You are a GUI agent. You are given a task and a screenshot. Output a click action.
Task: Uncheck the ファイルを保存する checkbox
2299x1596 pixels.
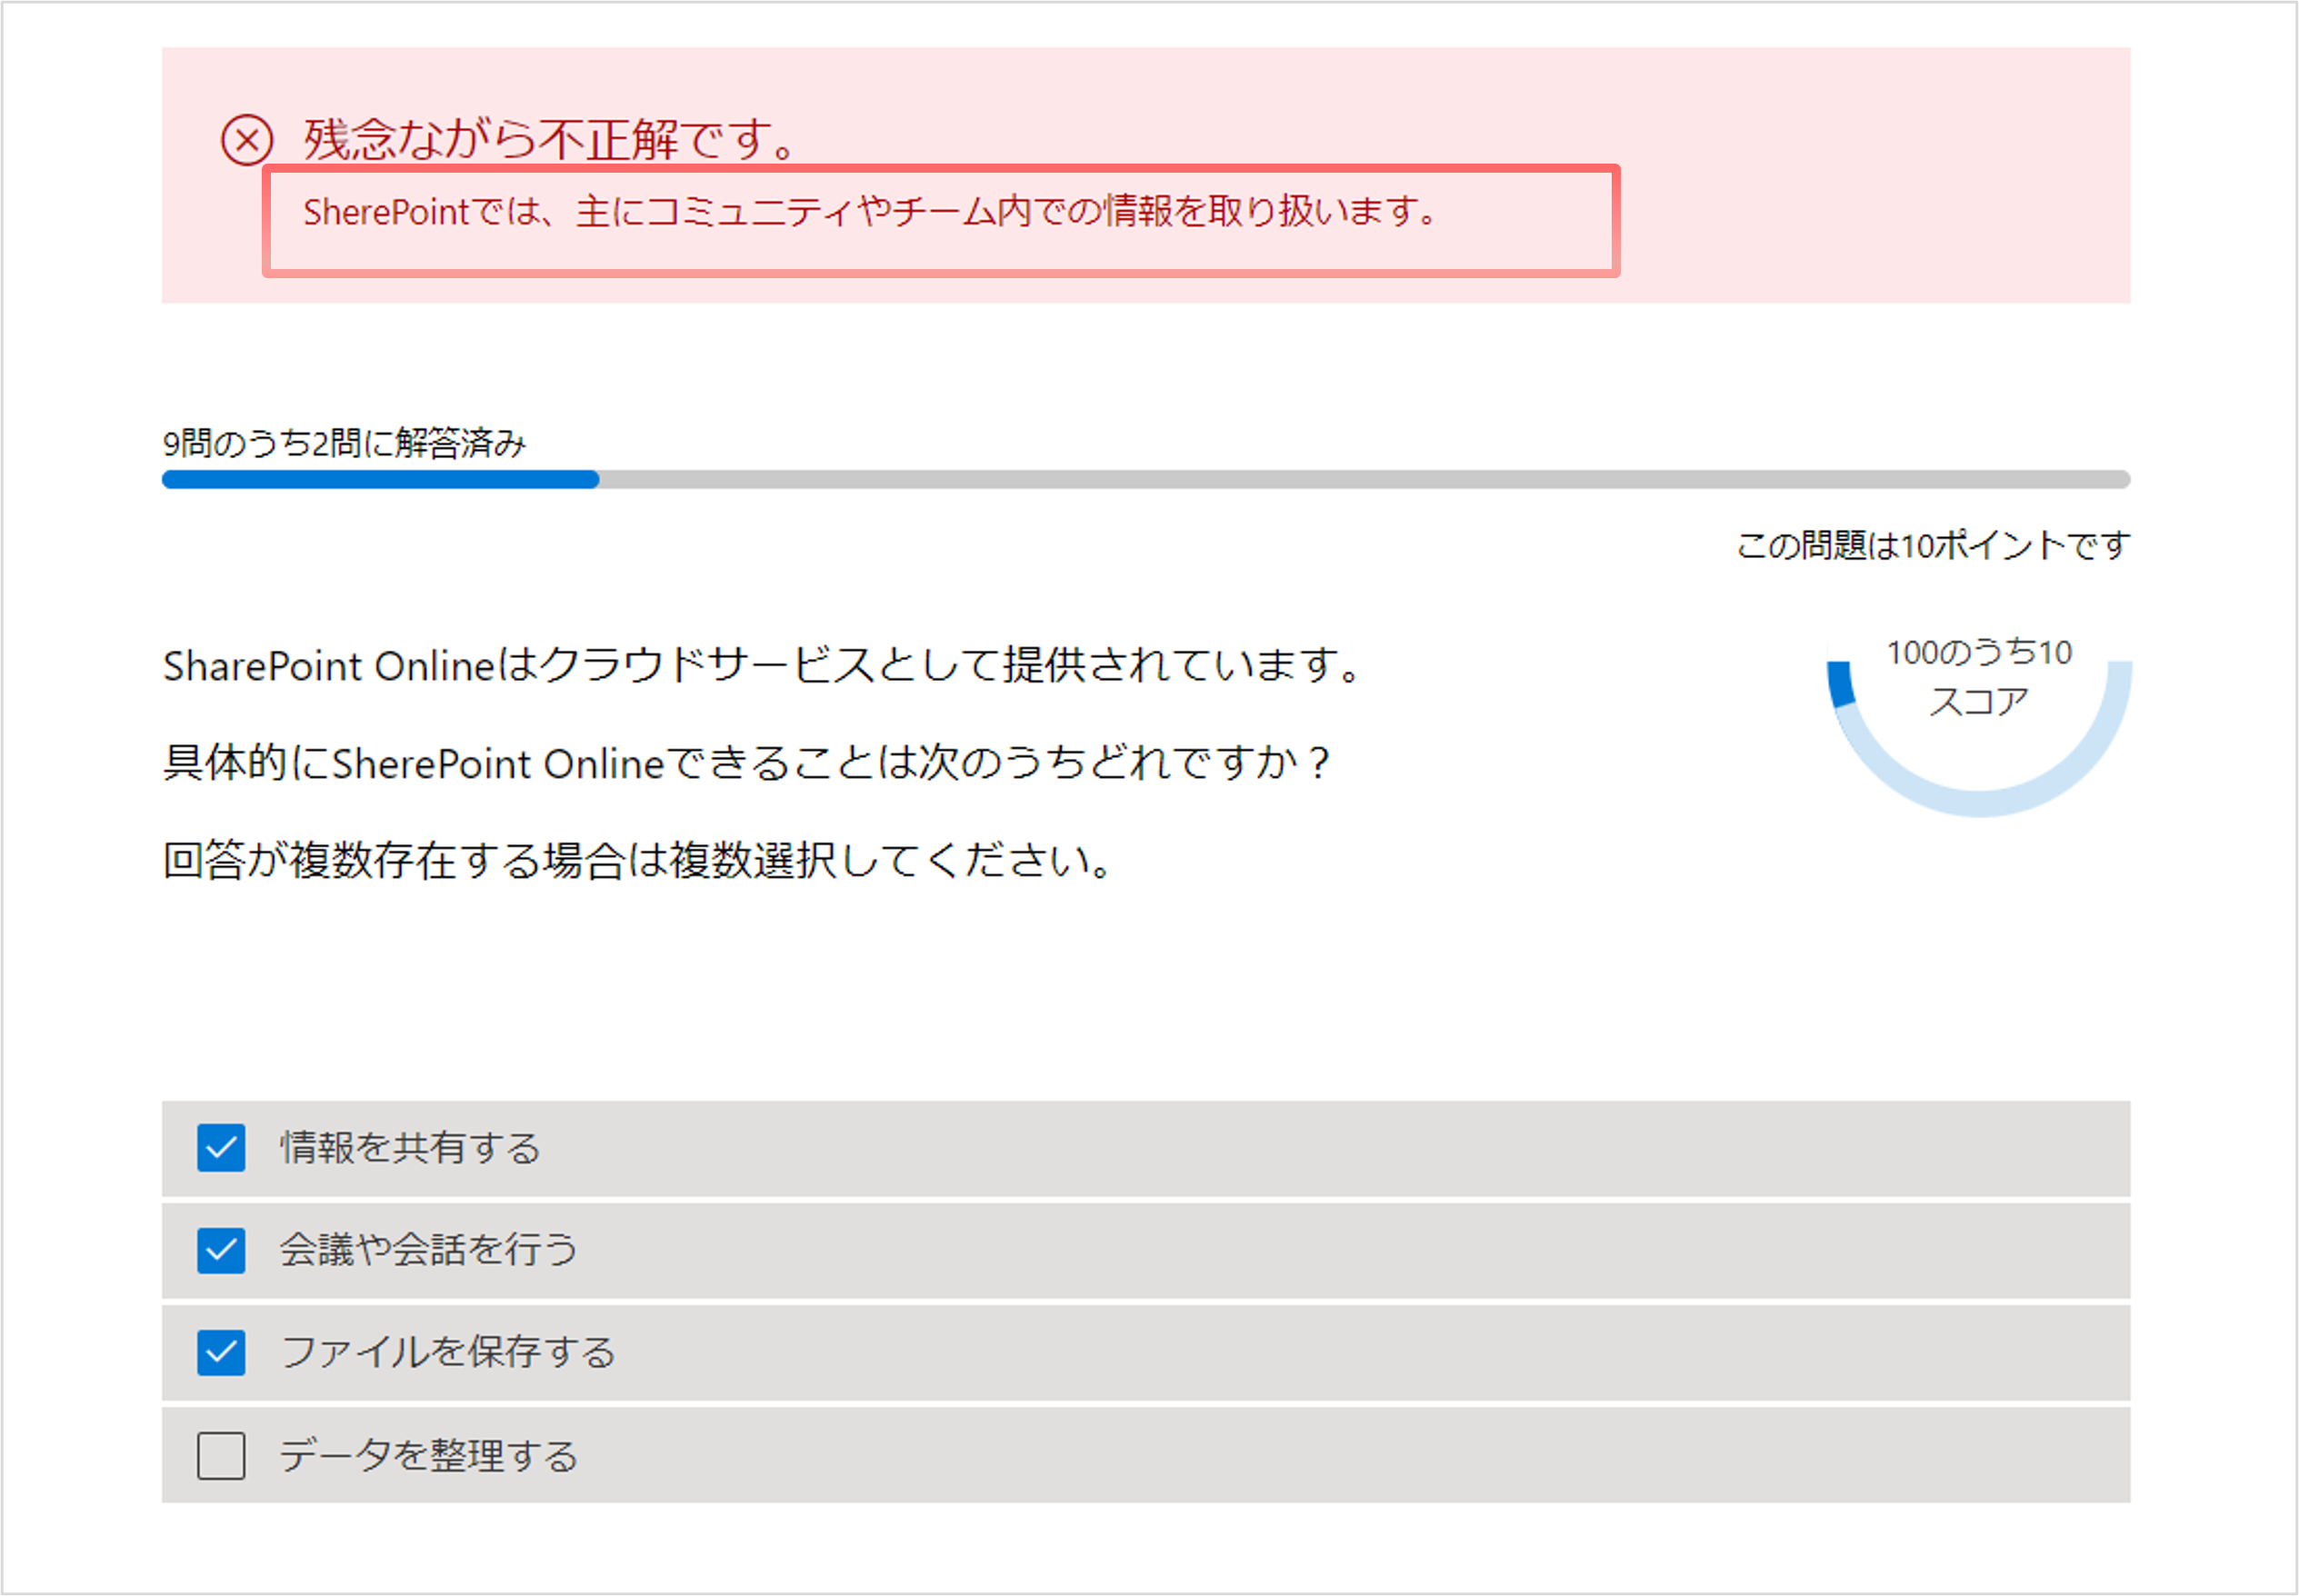click(x=221, y=1353)
